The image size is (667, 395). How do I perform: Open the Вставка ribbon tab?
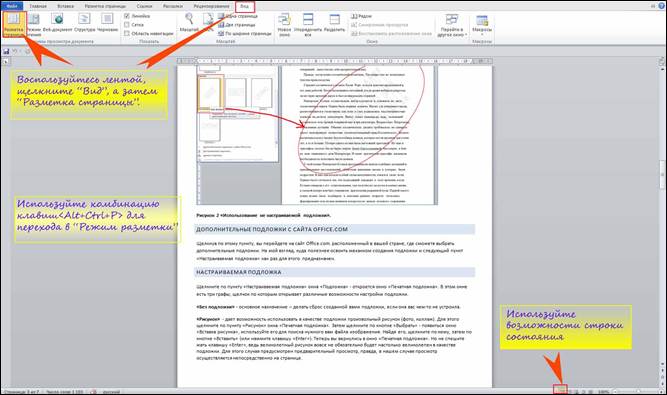65,6
